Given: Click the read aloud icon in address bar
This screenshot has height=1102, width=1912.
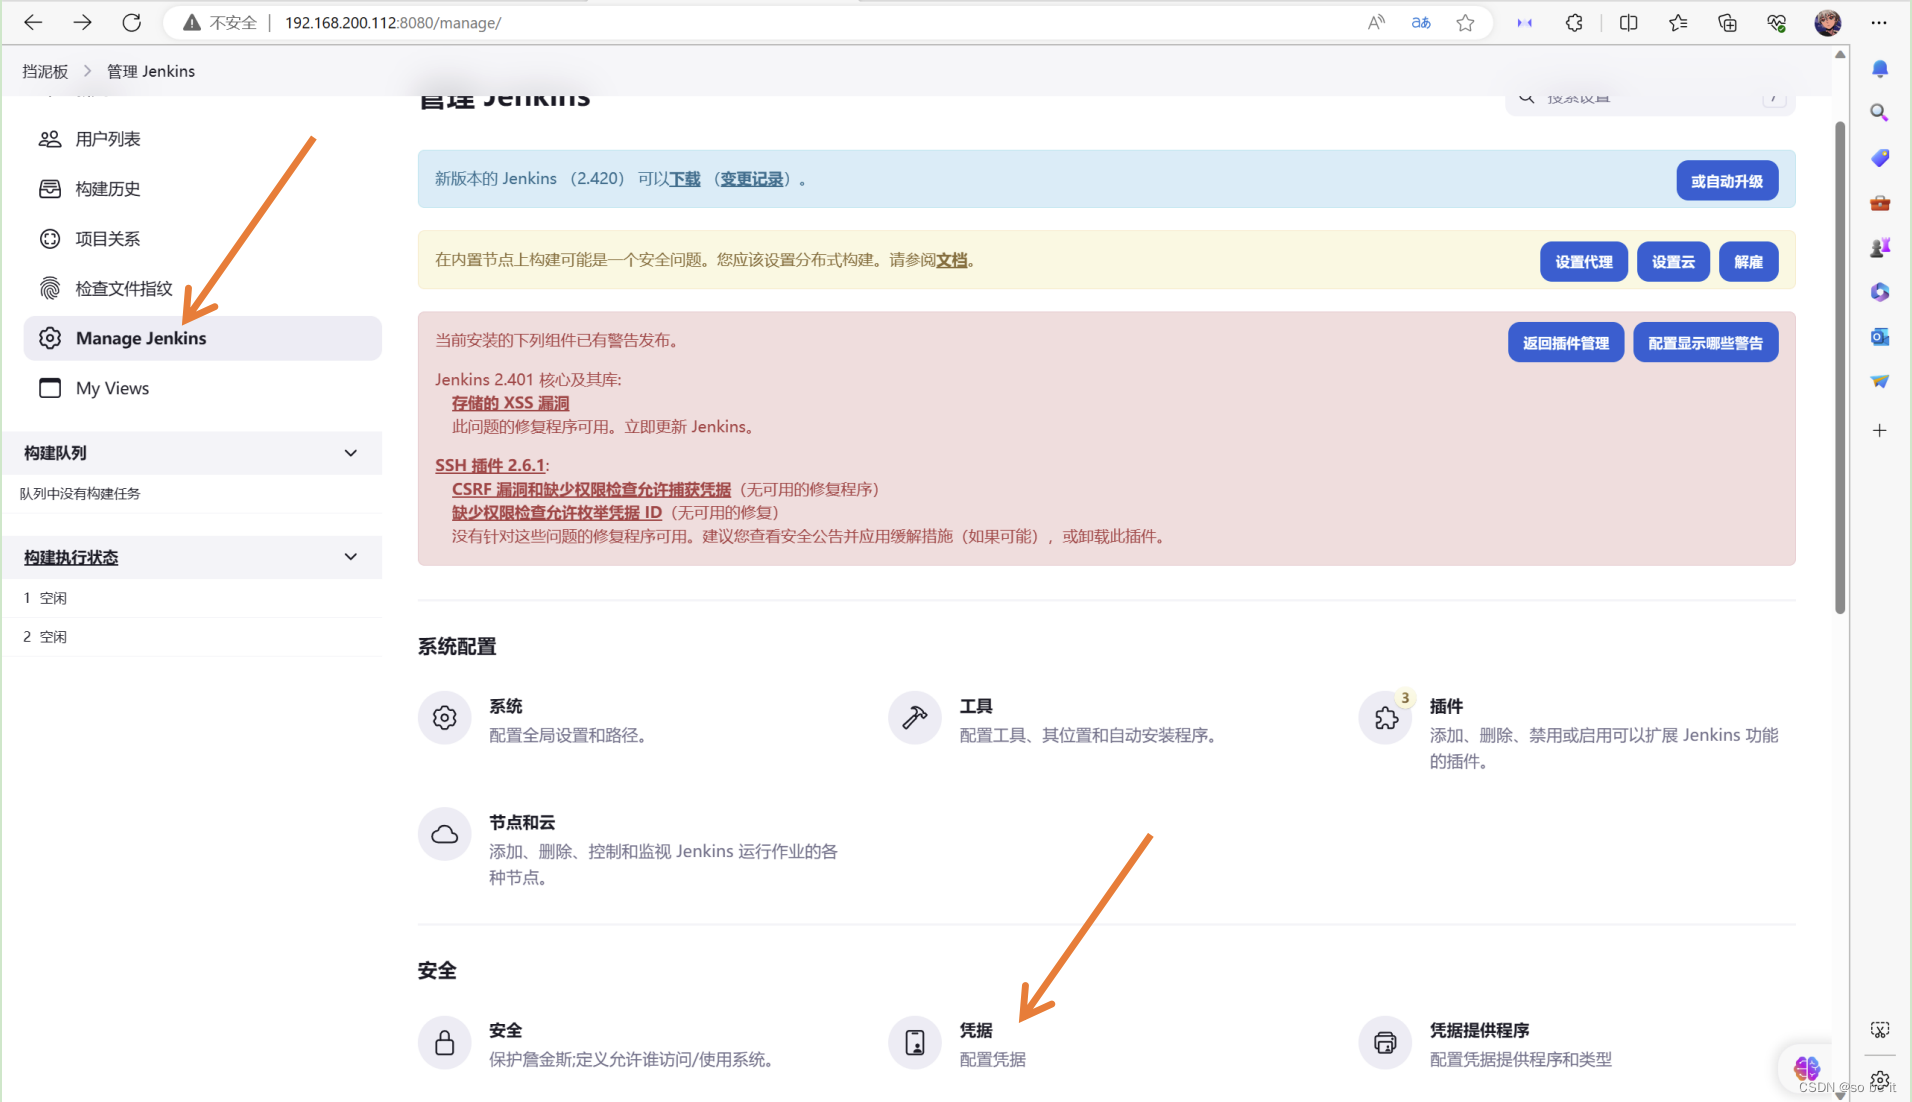Looking at the screenshot, I should 1376,22.
